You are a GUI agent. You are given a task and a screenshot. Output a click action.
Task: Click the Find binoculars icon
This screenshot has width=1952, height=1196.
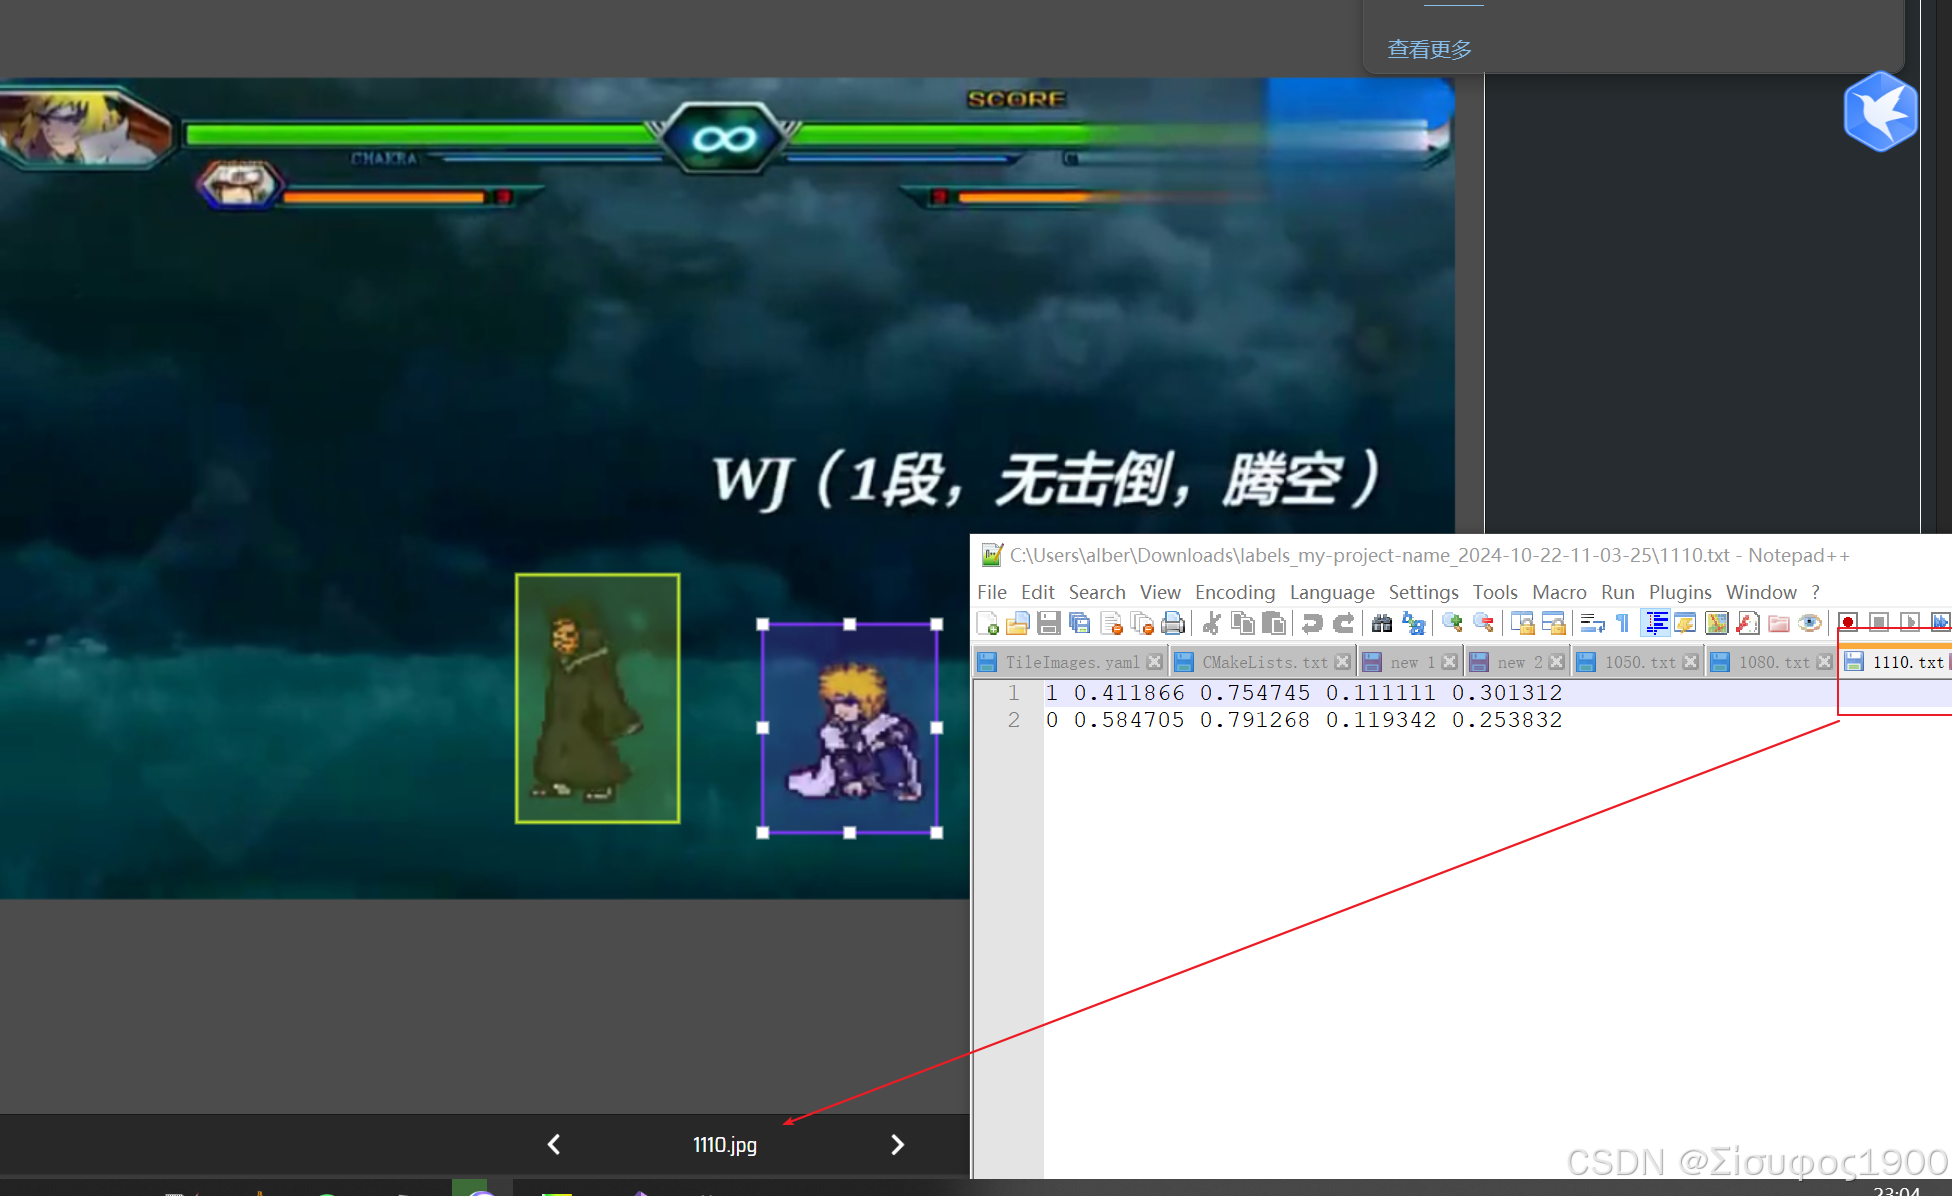1381,624
